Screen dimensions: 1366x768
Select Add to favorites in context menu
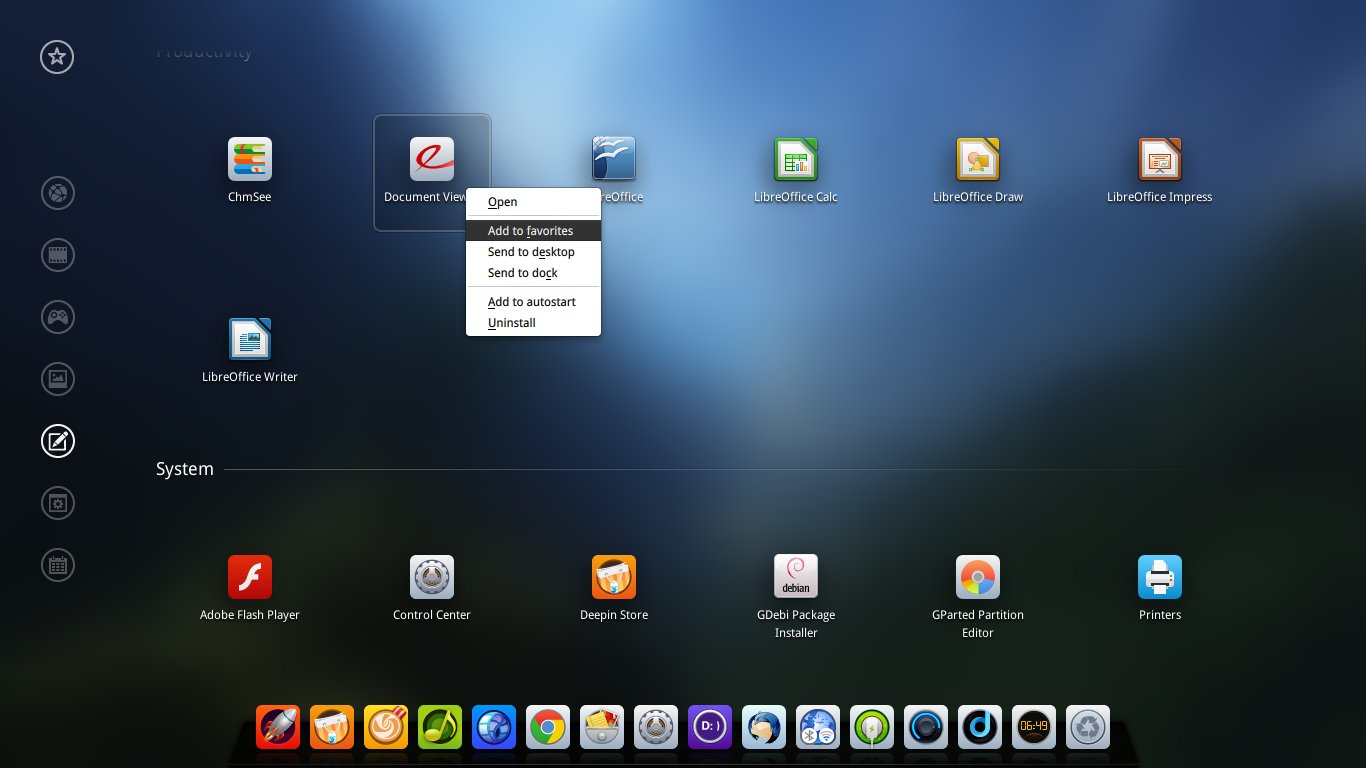[532, 231]
